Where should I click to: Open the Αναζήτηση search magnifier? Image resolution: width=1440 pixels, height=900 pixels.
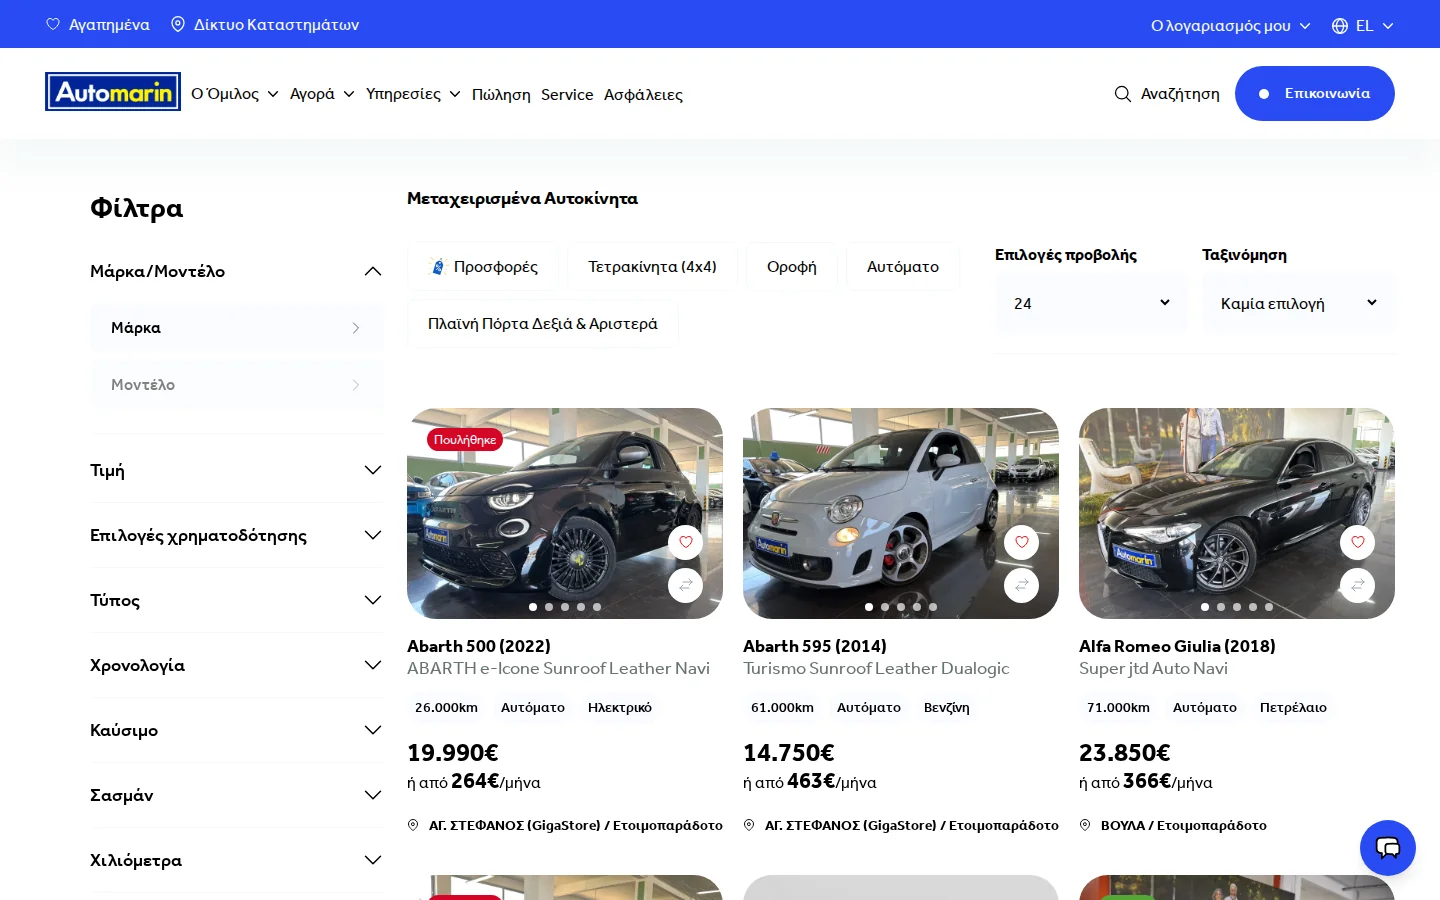coord(1167,93)
